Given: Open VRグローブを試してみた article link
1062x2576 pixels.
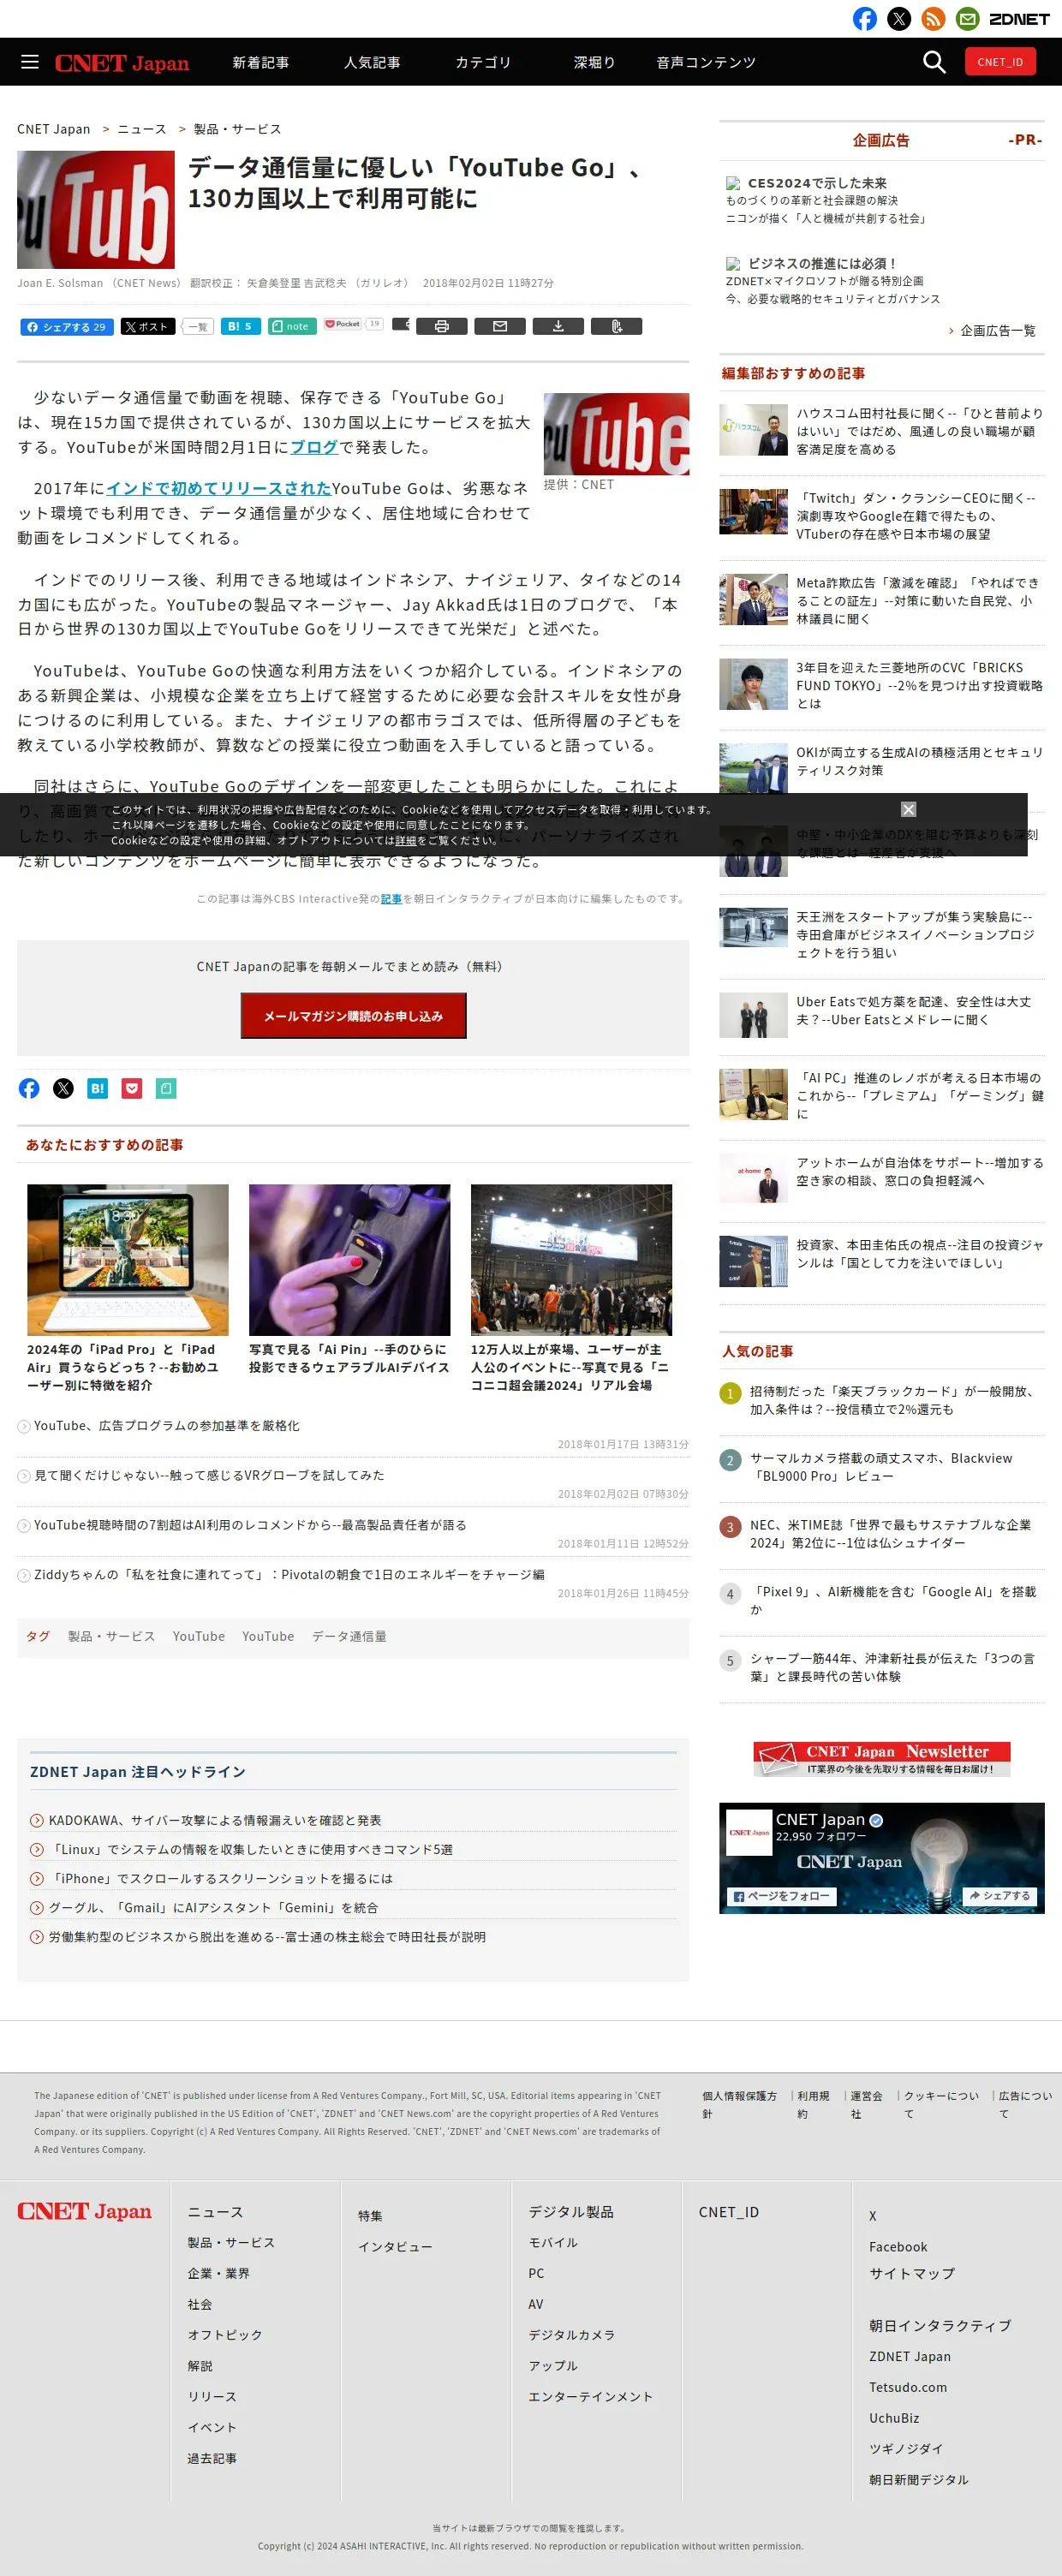Looking at the screenshot, I should (209, 1475).
